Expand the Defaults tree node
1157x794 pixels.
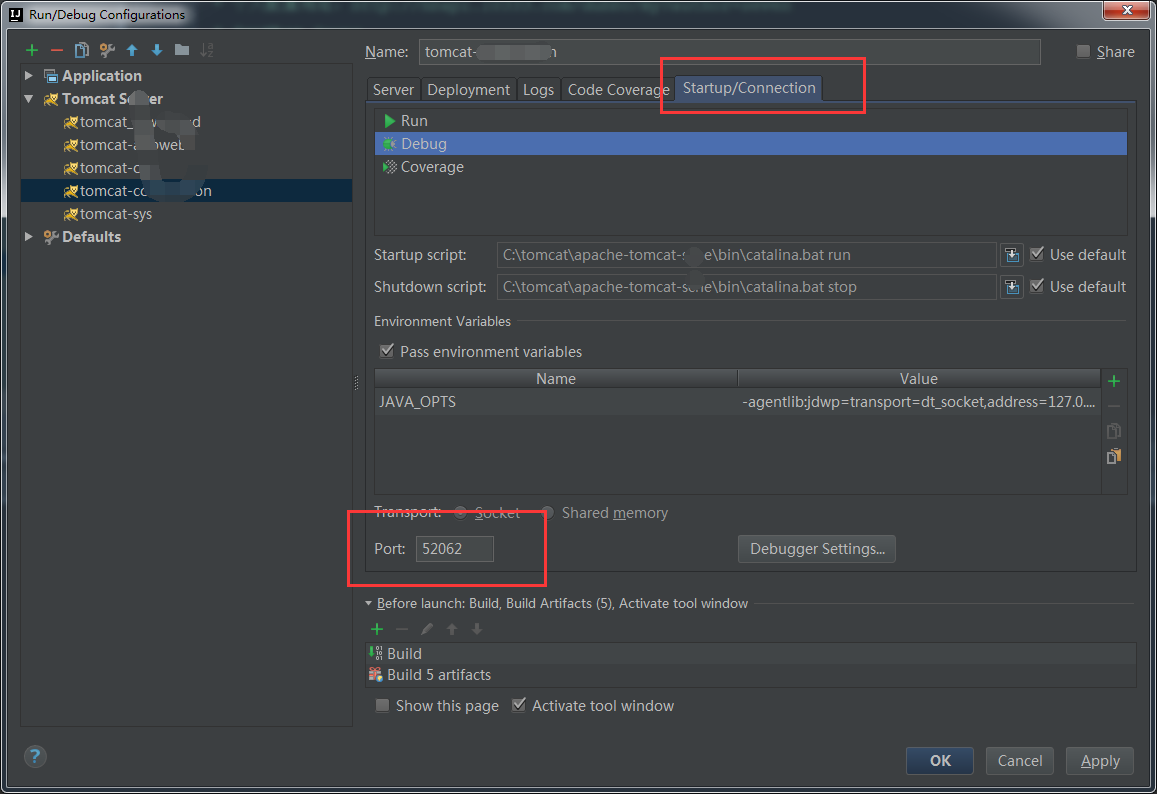[x=29, y=236]
